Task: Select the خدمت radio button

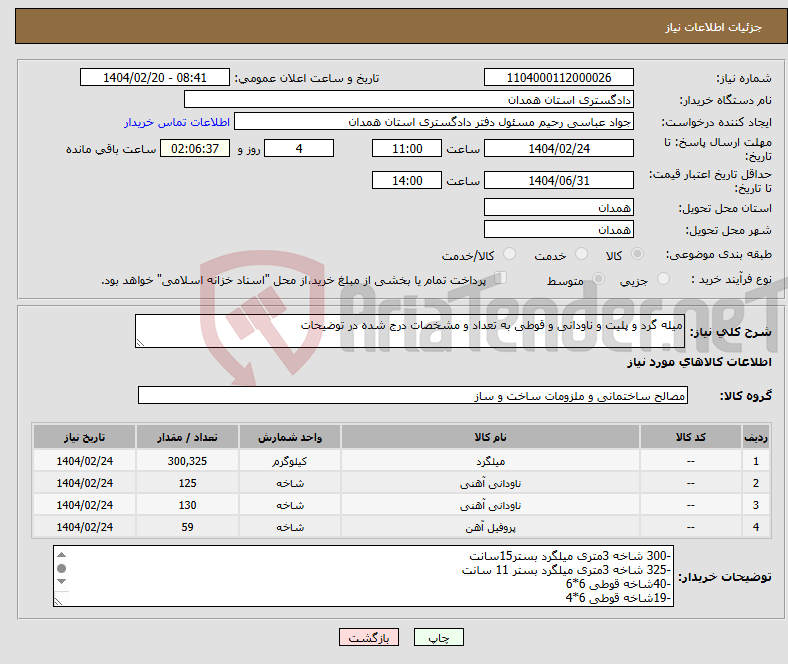Action: click(581, 254)
